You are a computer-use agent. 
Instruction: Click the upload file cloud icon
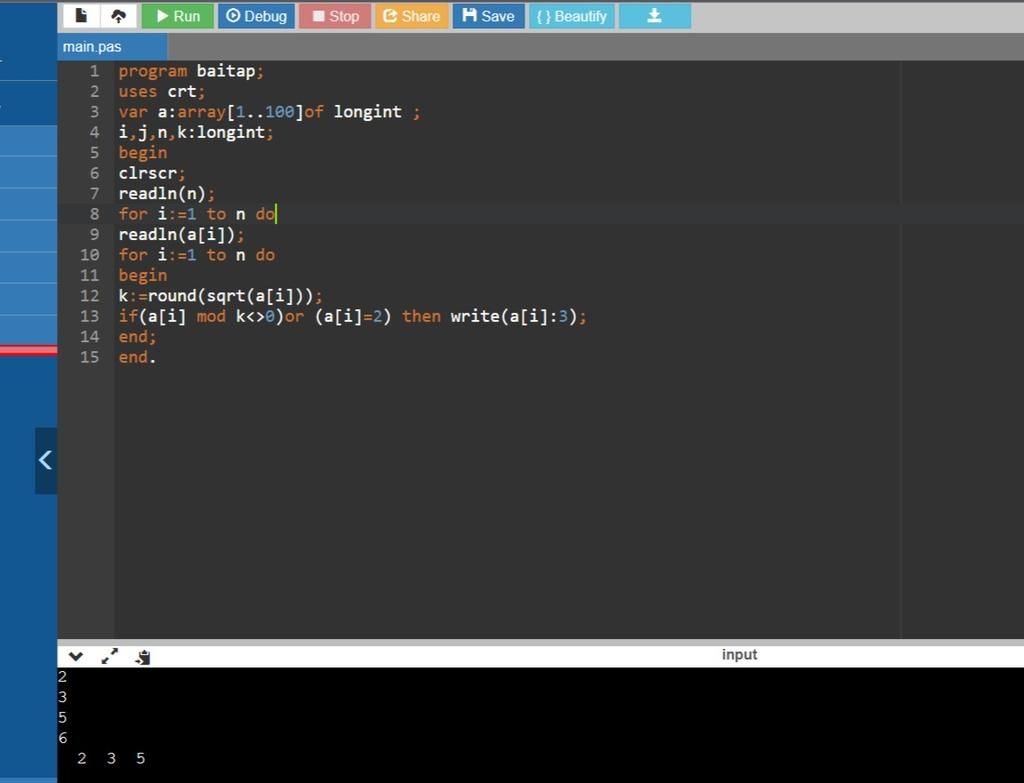[118, 16]
